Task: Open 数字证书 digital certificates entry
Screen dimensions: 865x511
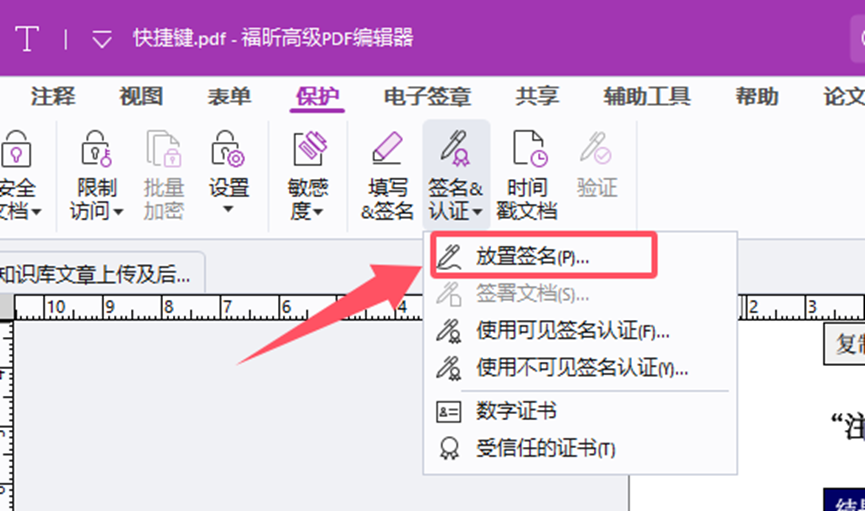Action: coord(515,411)
